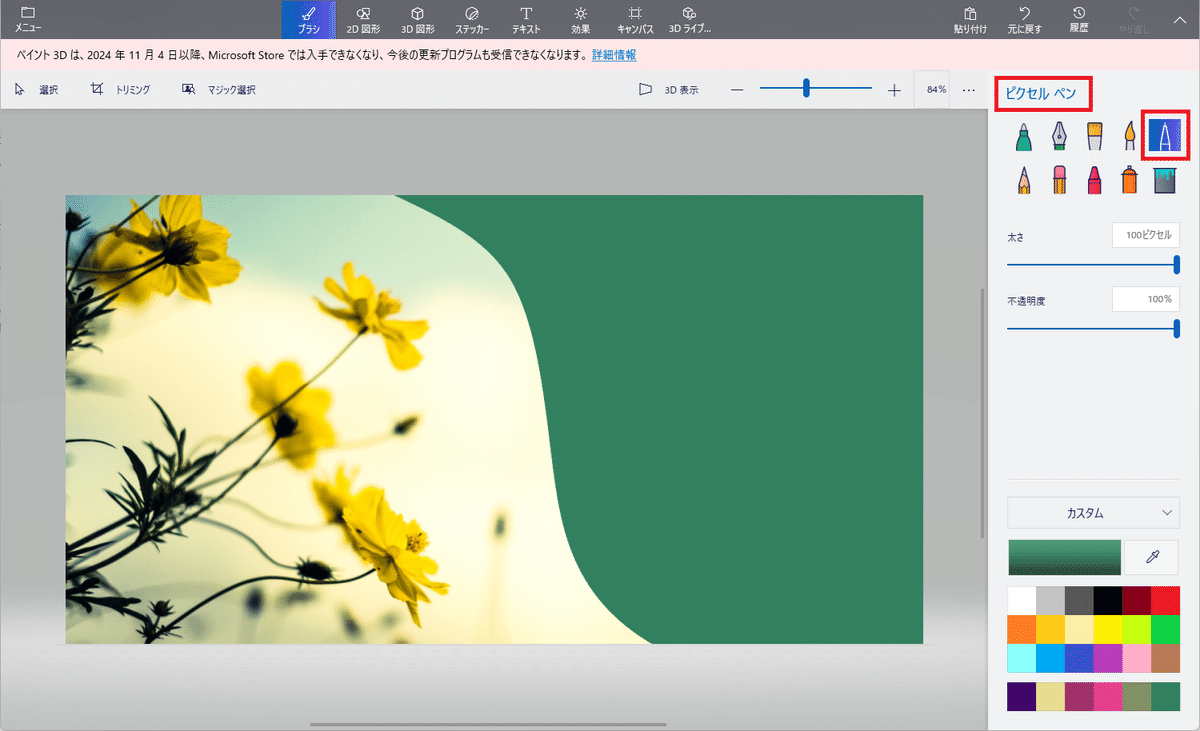
Task: Click the 不透明度 opacity value field
Action: (x=1146, y=299)
